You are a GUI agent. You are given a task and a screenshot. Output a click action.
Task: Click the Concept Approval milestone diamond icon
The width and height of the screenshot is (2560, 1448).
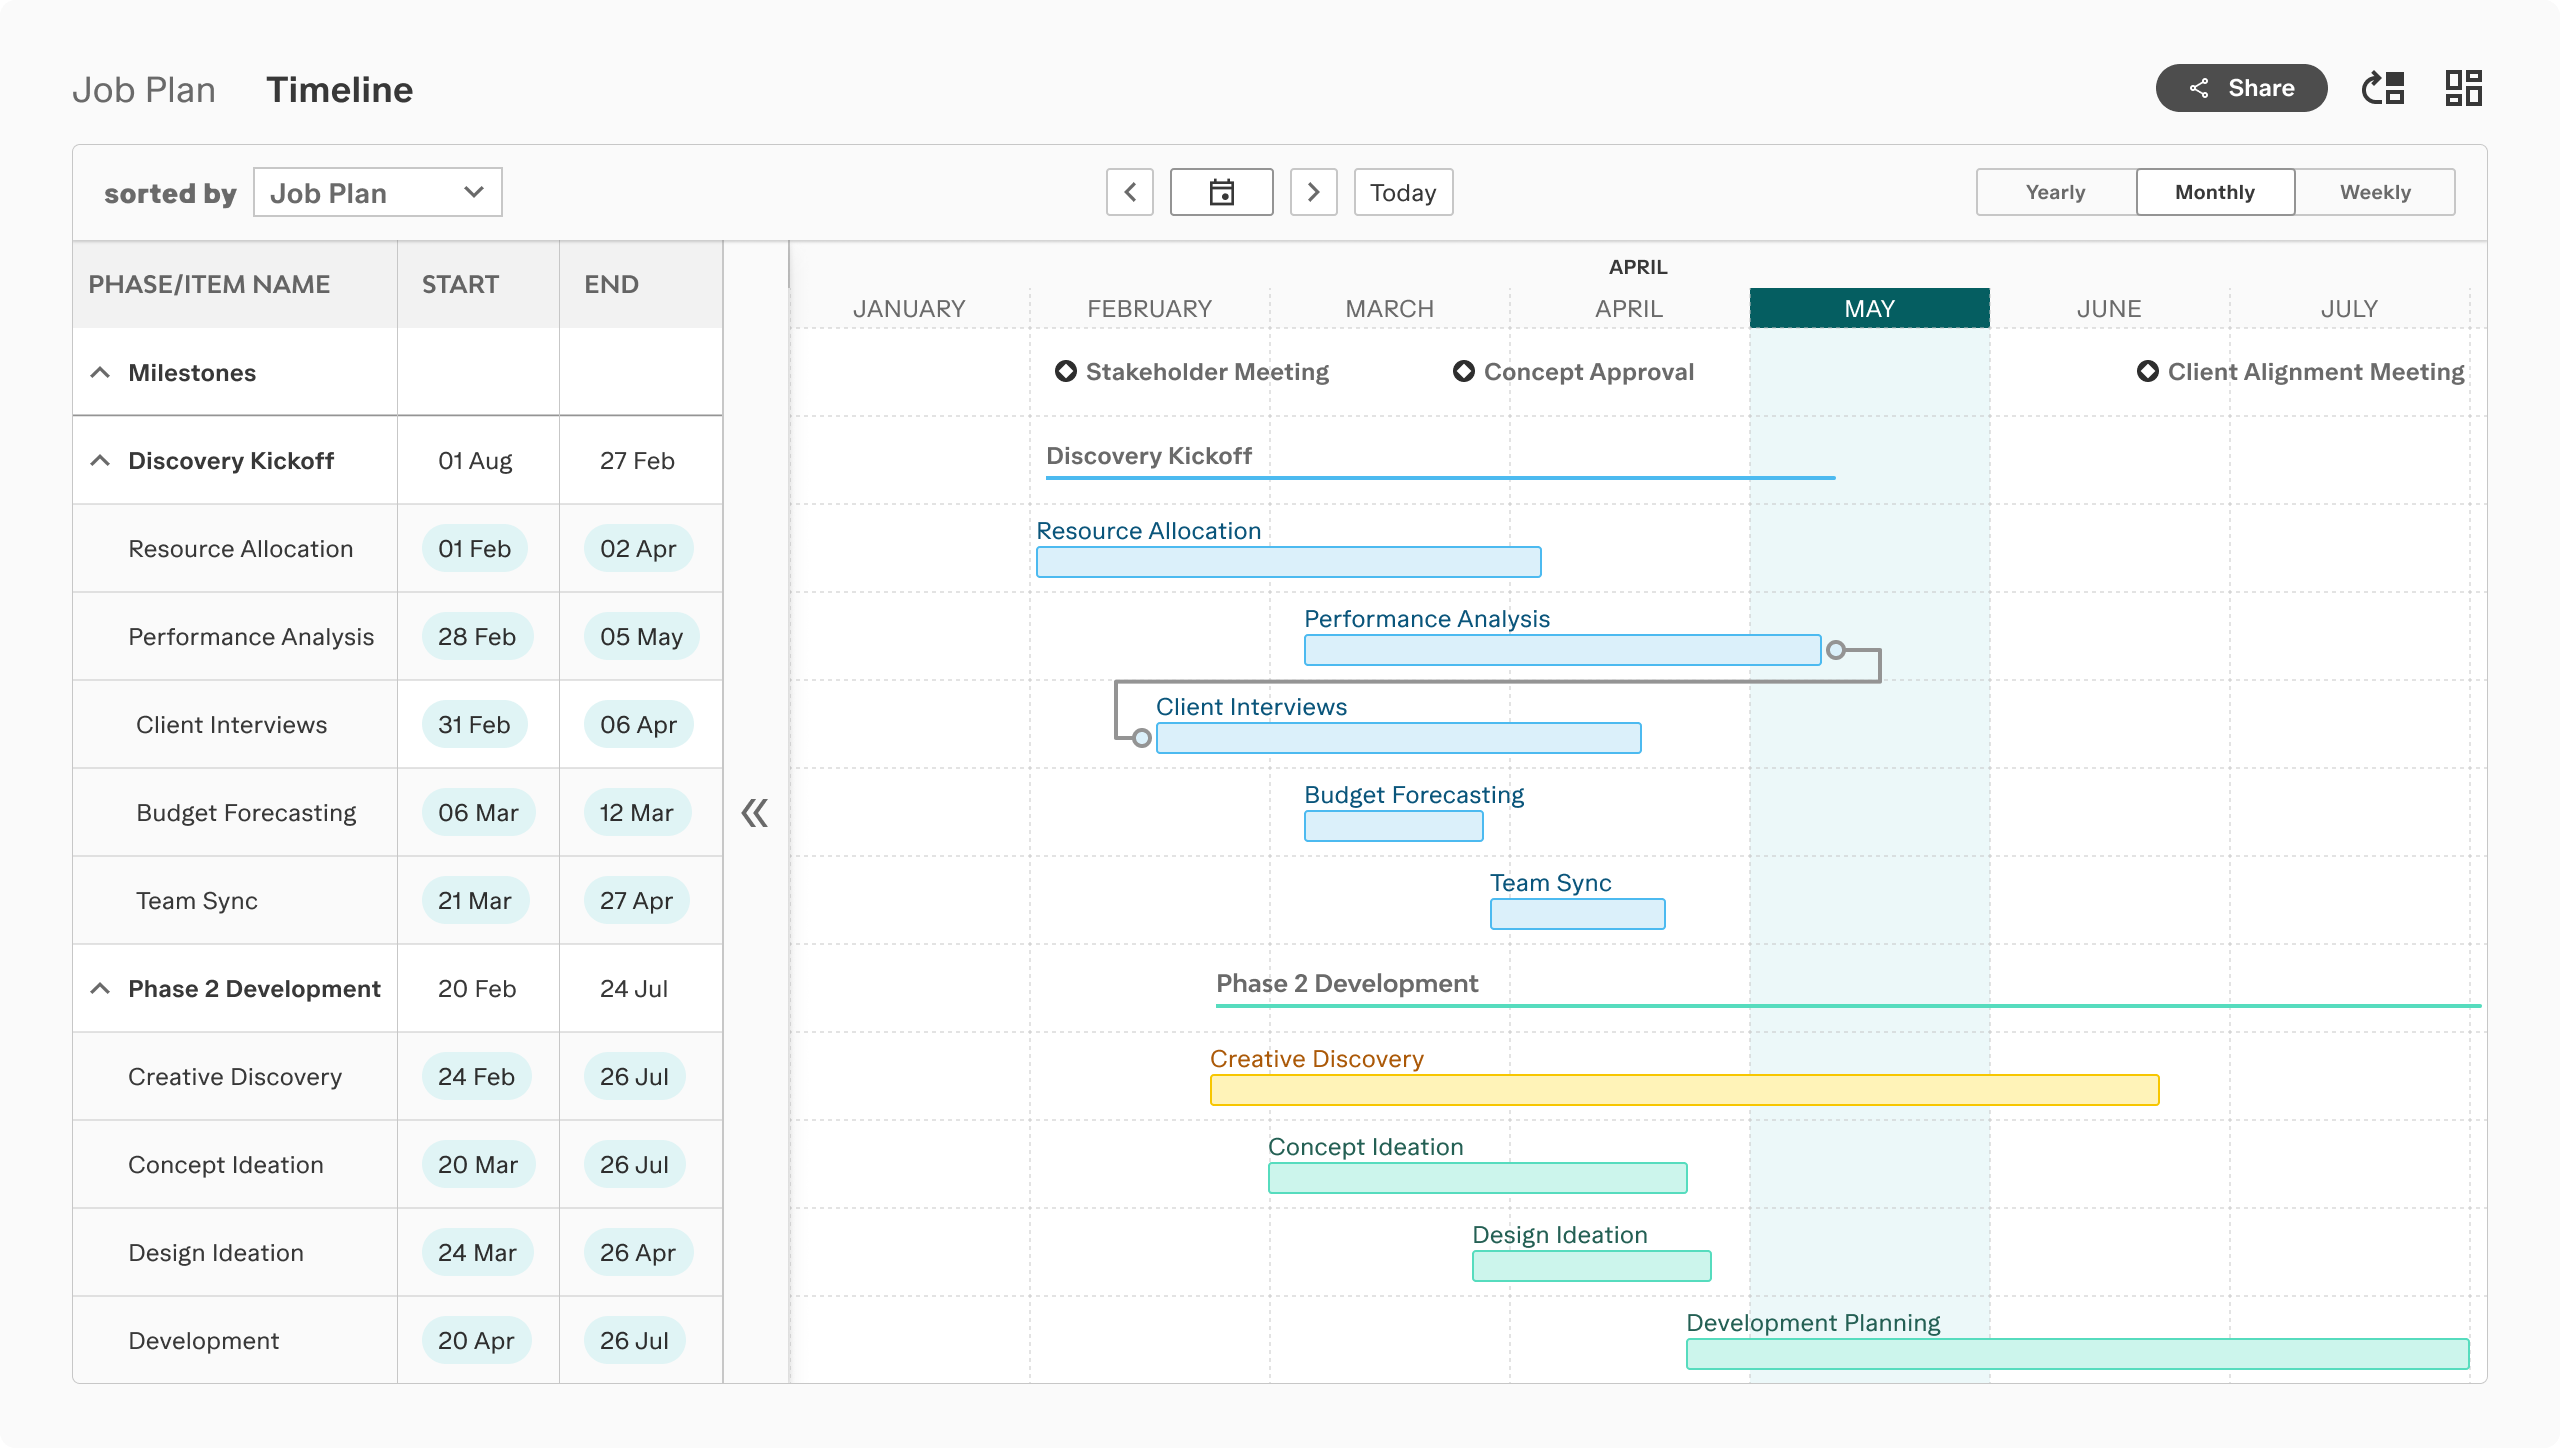[1464, 371]
